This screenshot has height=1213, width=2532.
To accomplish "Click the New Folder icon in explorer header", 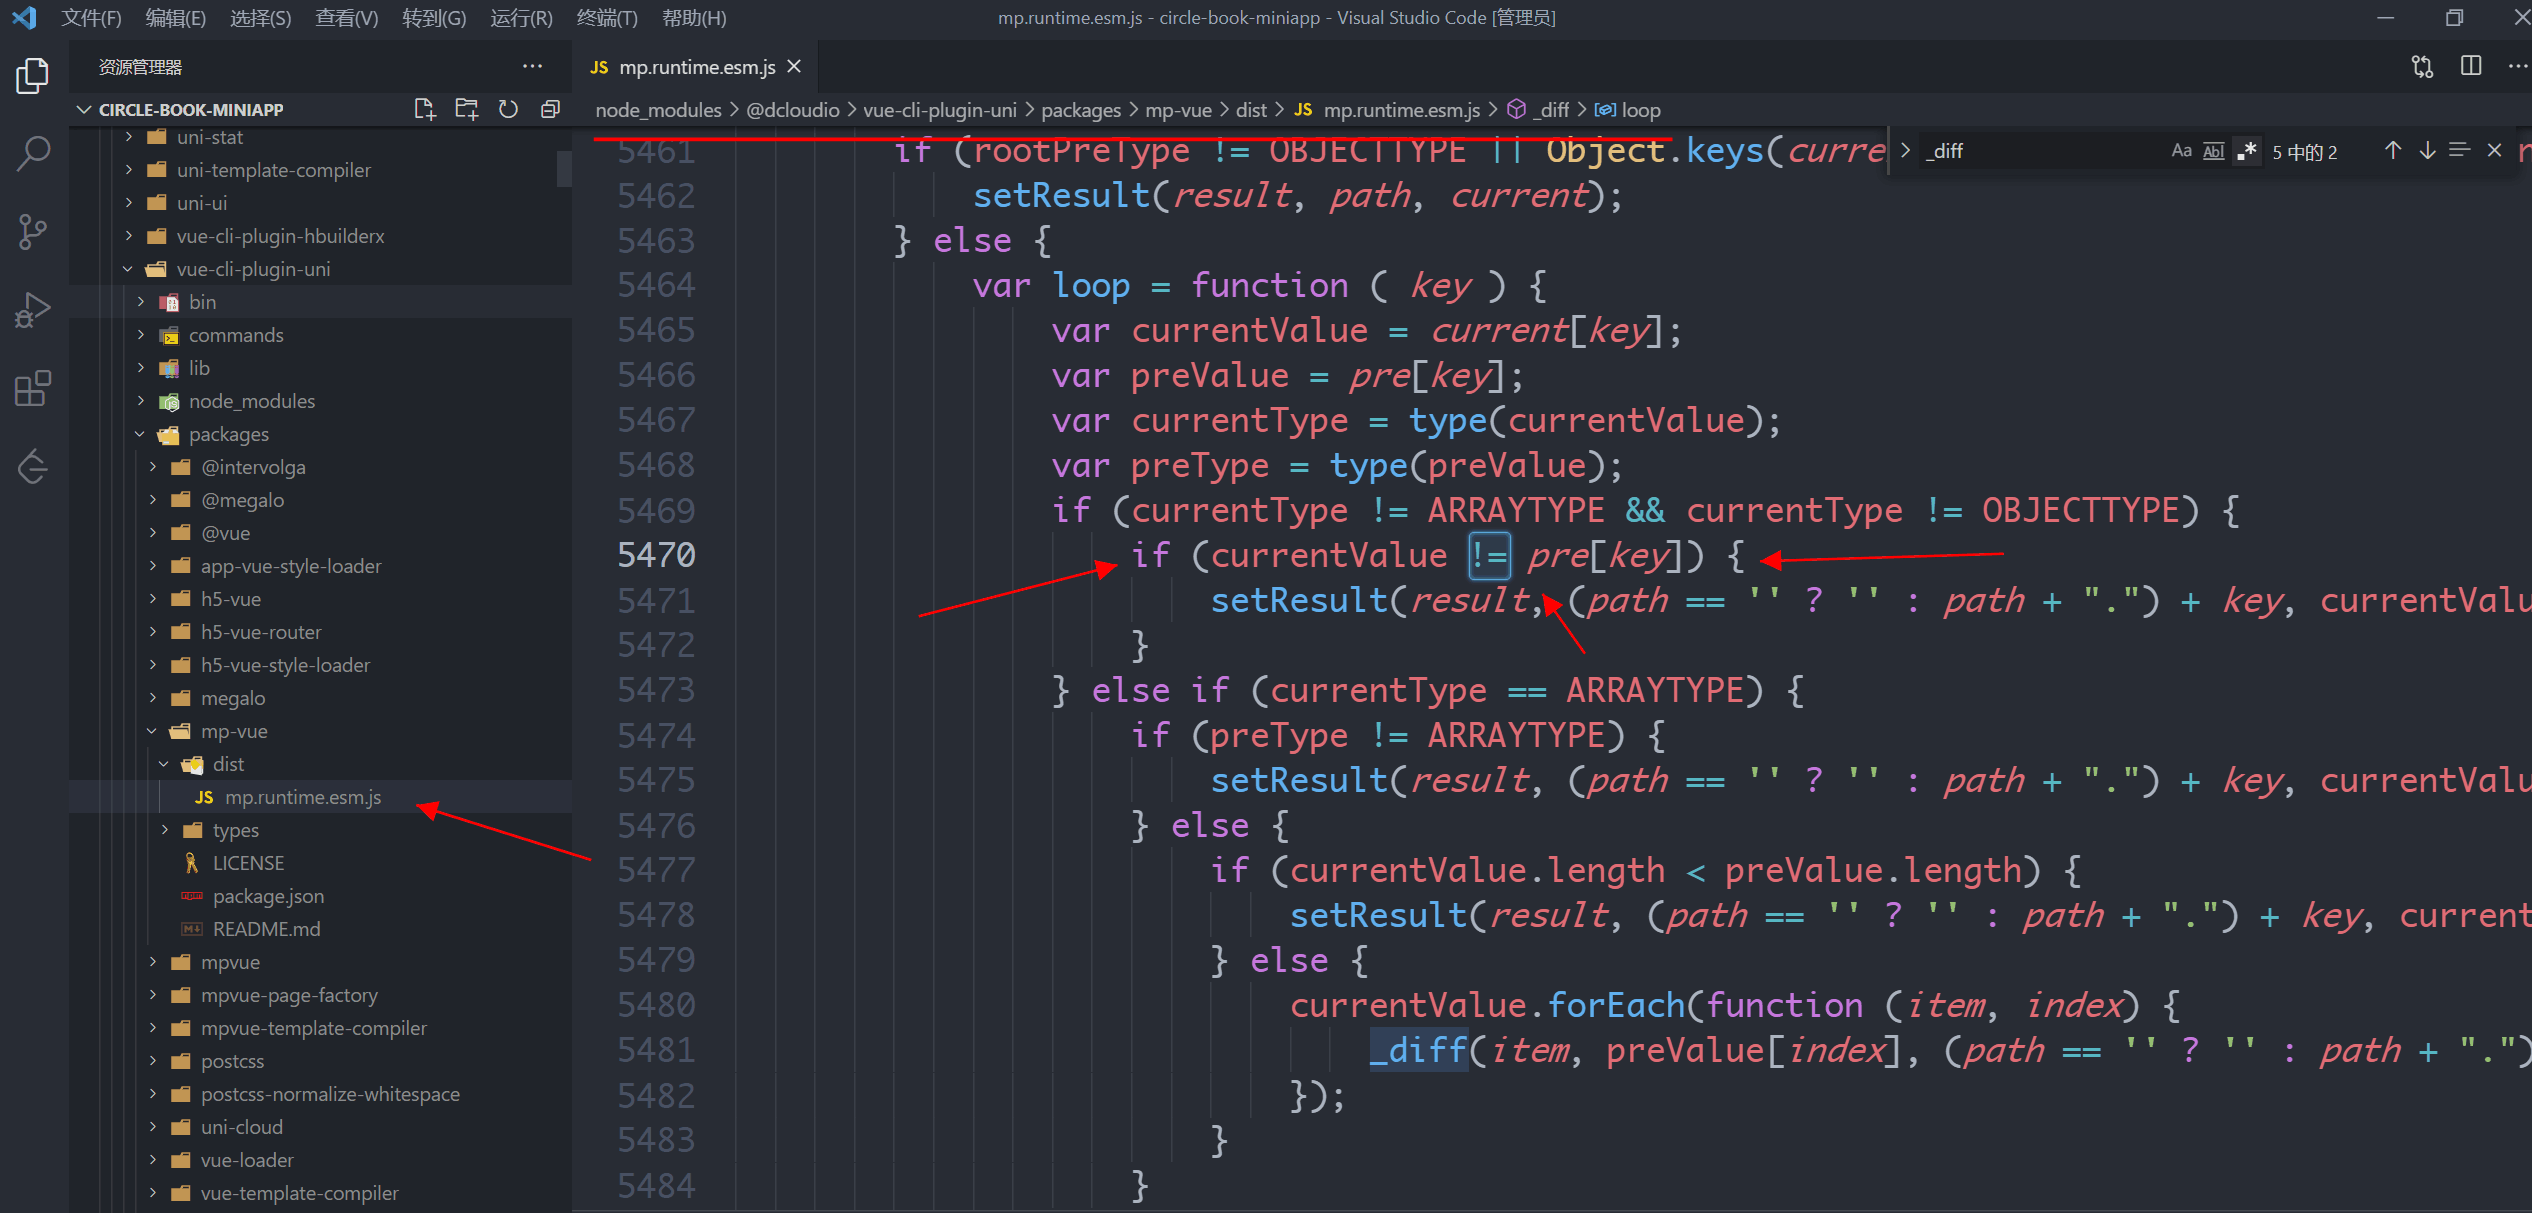I will click(466, 109).
